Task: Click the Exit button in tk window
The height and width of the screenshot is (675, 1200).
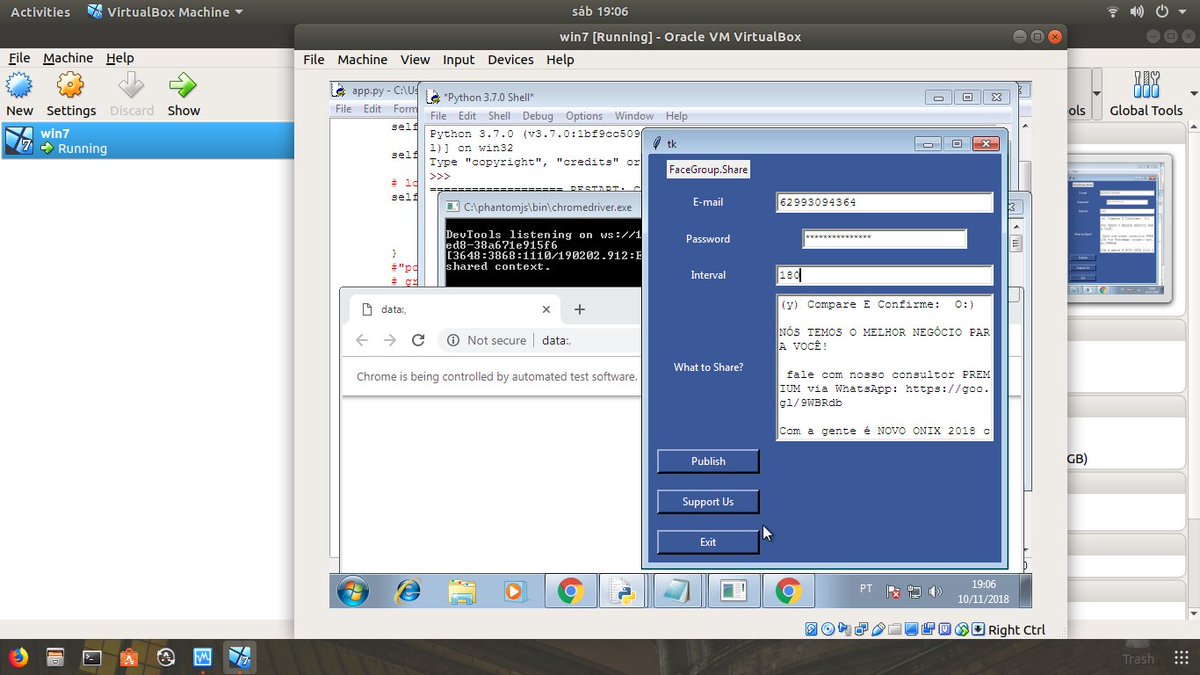Action: click(708, 542)
